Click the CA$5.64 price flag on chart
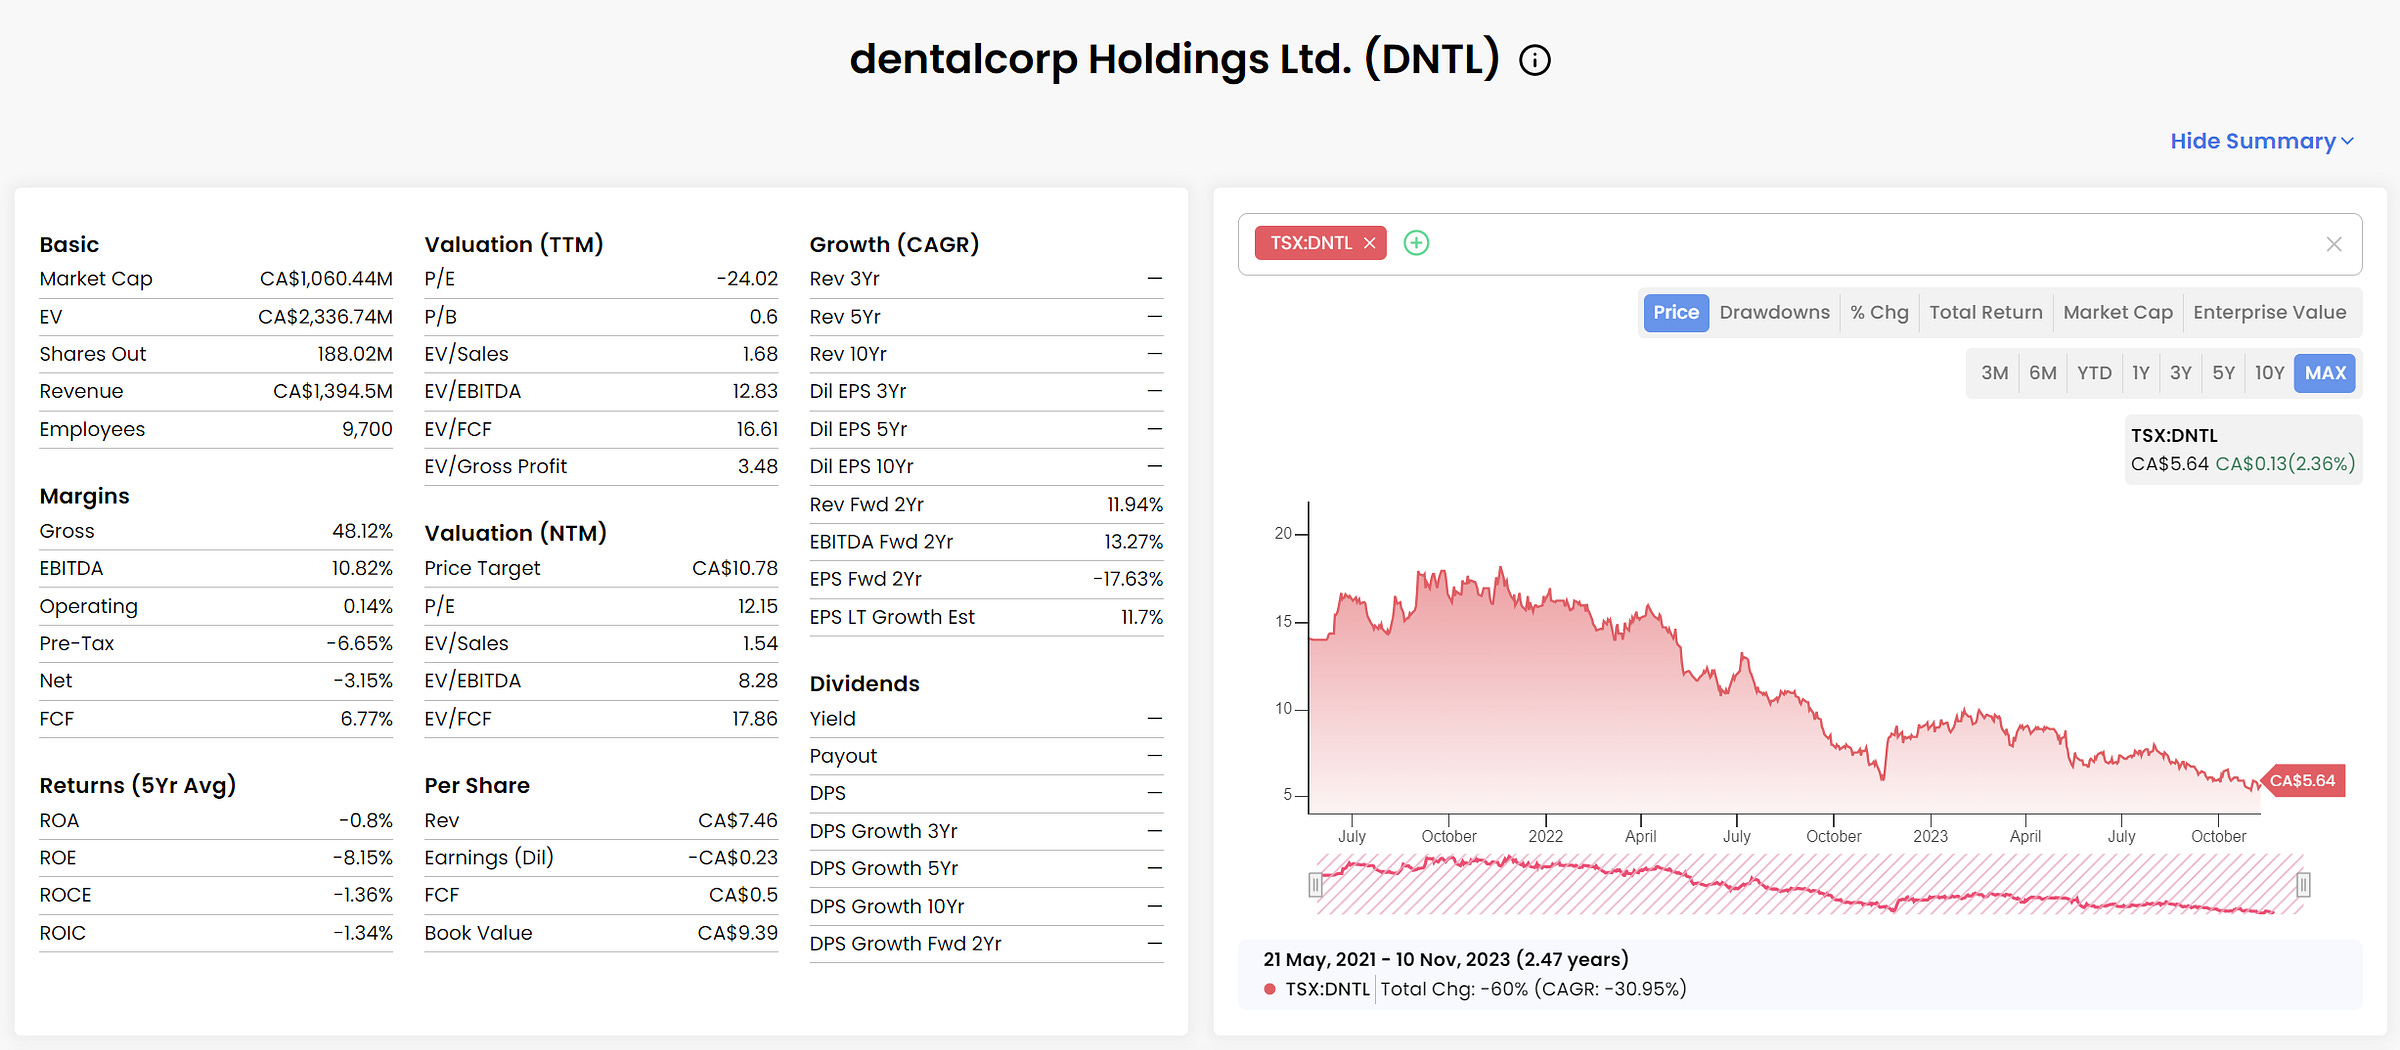Viewport: 2400px width, 1050px height. (2302, 781)
